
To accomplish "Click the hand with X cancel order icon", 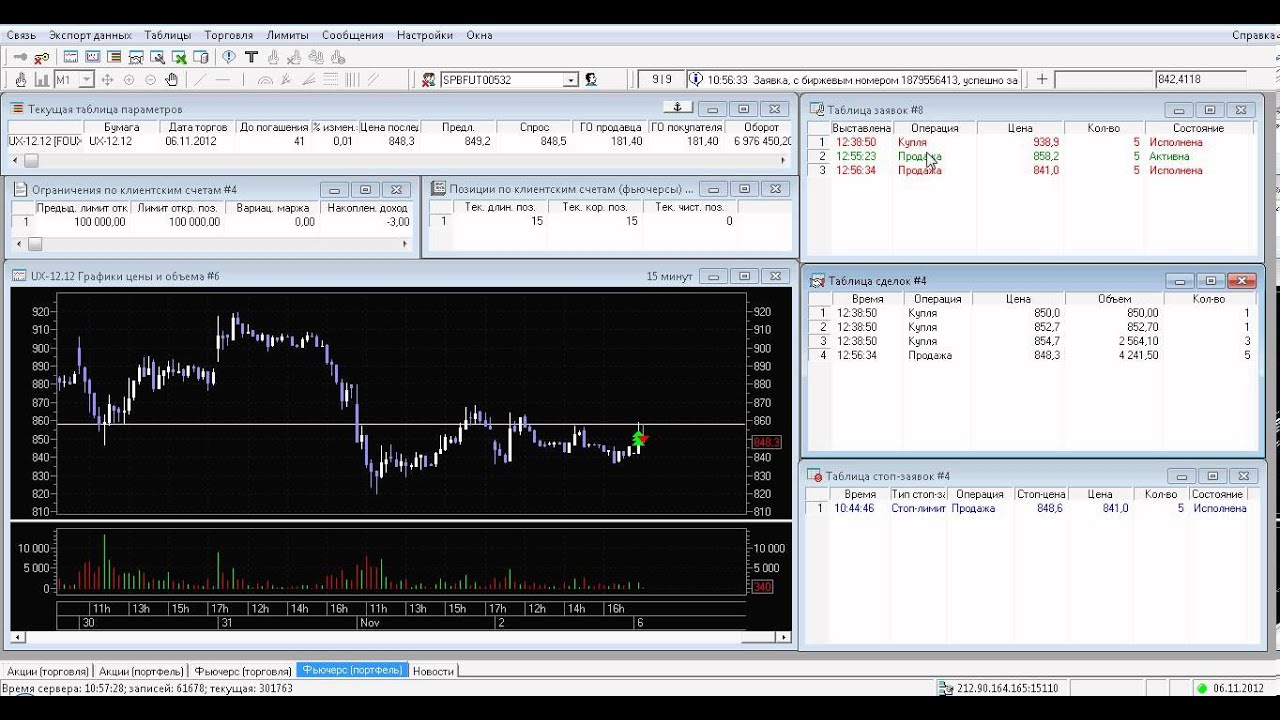I will 294,57.
